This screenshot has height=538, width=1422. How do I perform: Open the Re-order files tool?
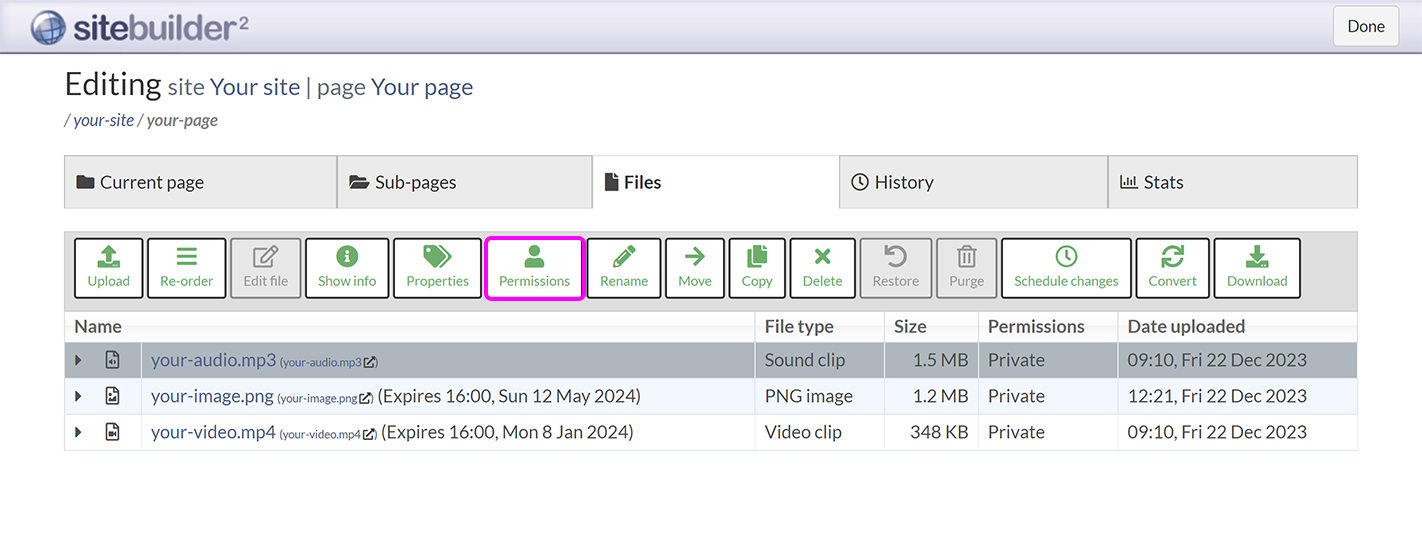point(187,268)
